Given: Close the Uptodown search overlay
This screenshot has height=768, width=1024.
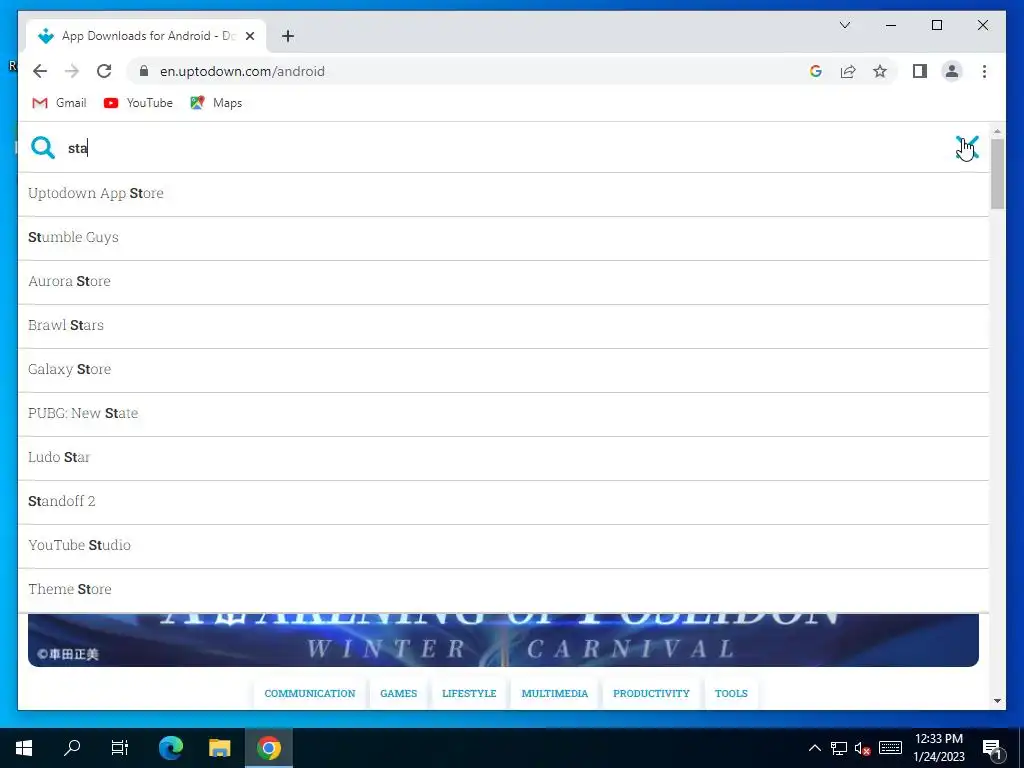Looking at the screenshot, I should tap(967, 148).
